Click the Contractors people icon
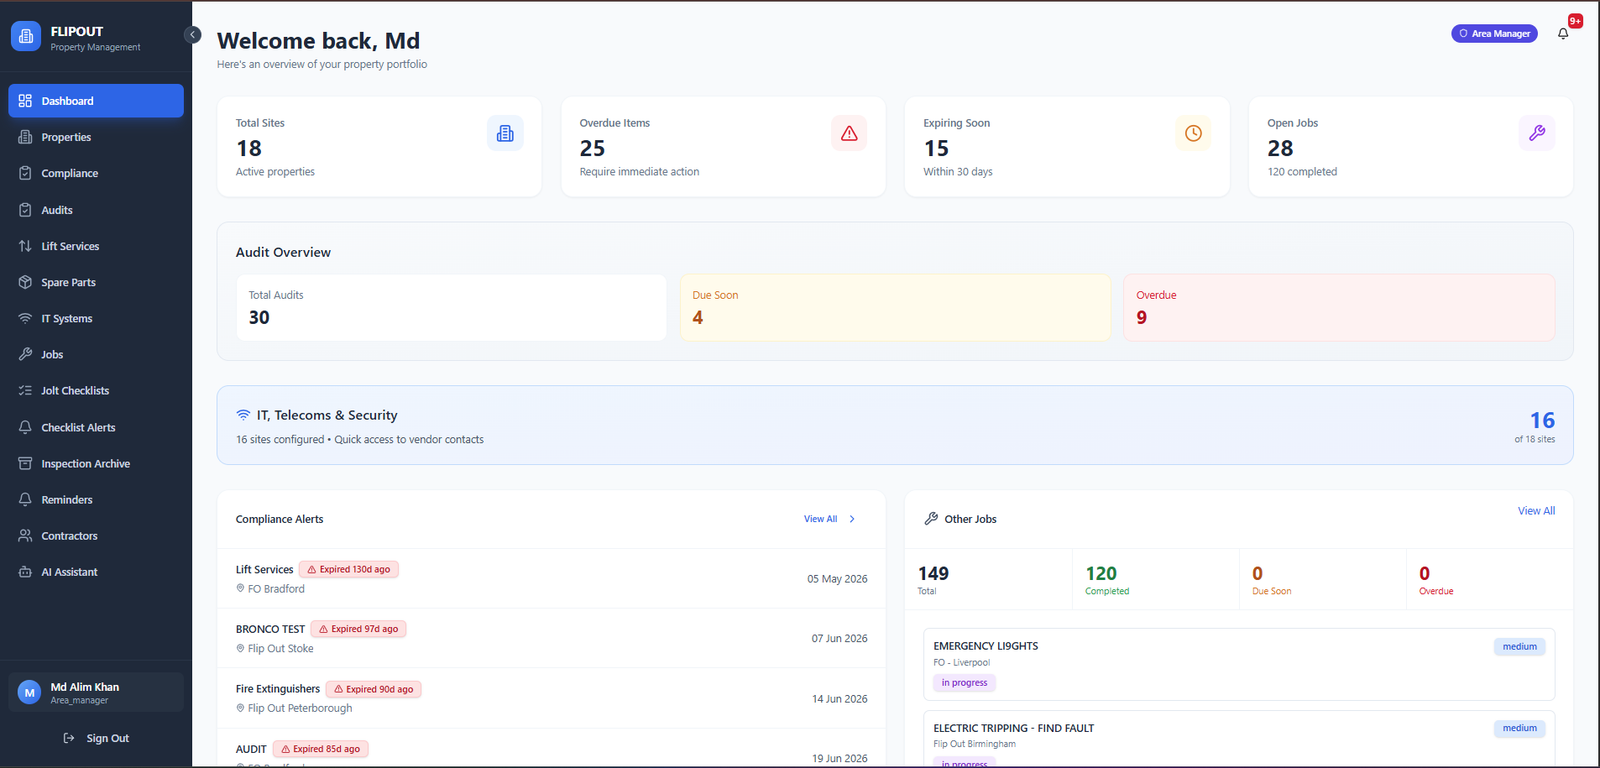 pyautogui.click(x=25, y=536)
